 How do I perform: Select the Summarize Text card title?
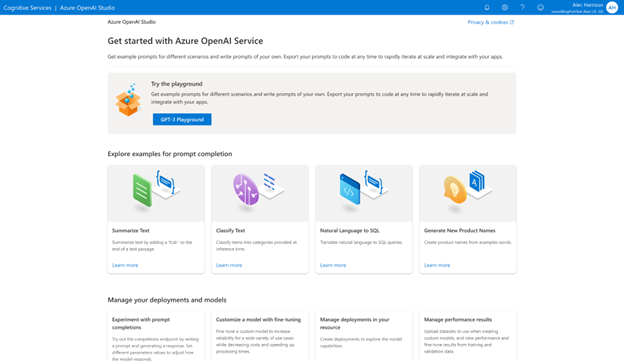pos(131,230)
